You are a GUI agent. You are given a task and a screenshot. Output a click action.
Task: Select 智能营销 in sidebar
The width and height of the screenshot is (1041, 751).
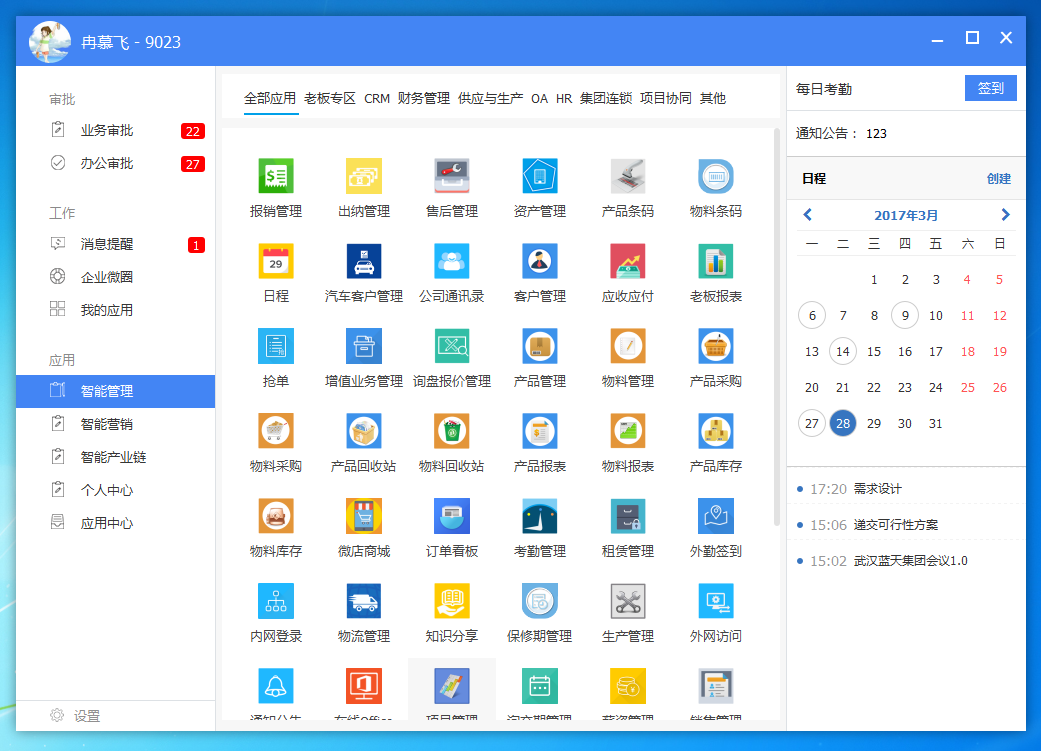[116, 424]
